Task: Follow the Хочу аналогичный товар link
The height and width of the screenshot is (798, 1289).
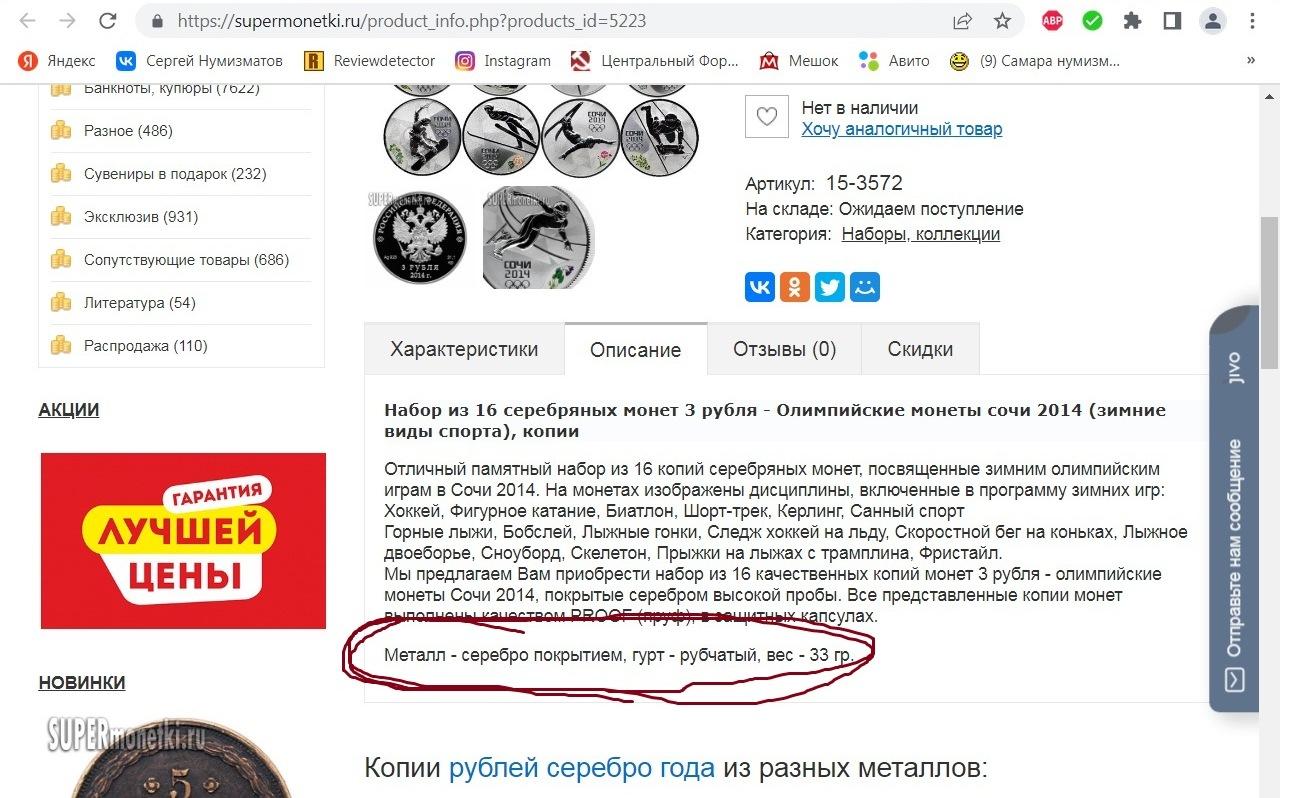Action: tap(901, 129)
